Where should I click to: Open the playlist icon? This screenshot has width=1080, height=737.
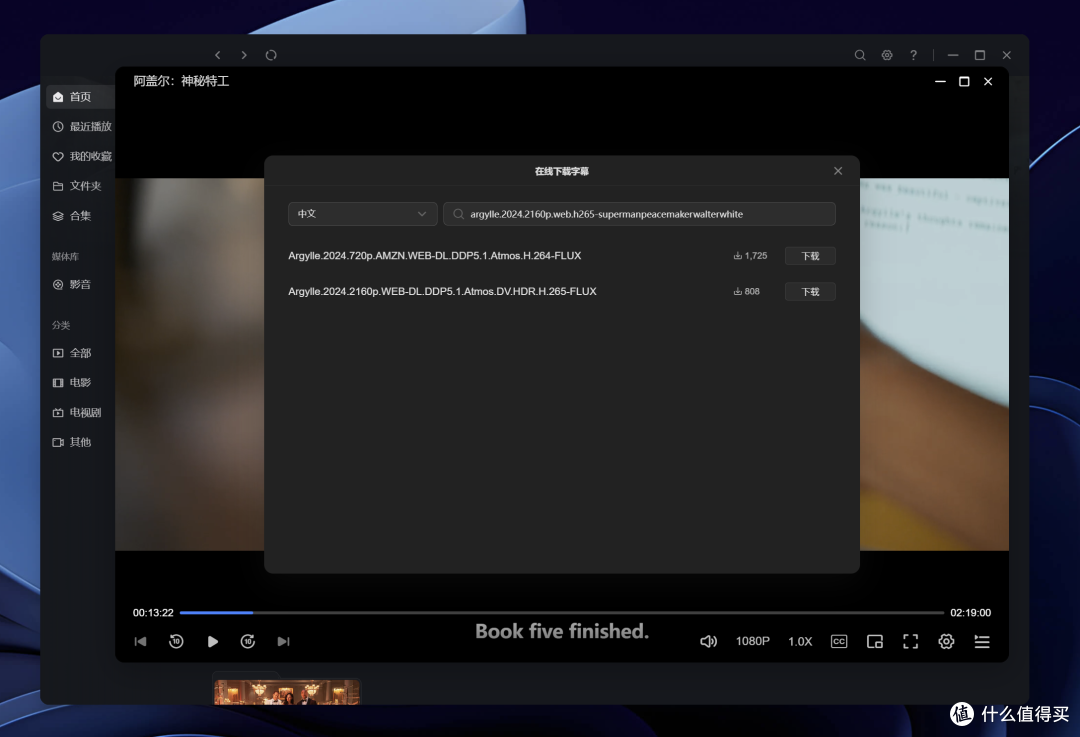tap(982, 641)
